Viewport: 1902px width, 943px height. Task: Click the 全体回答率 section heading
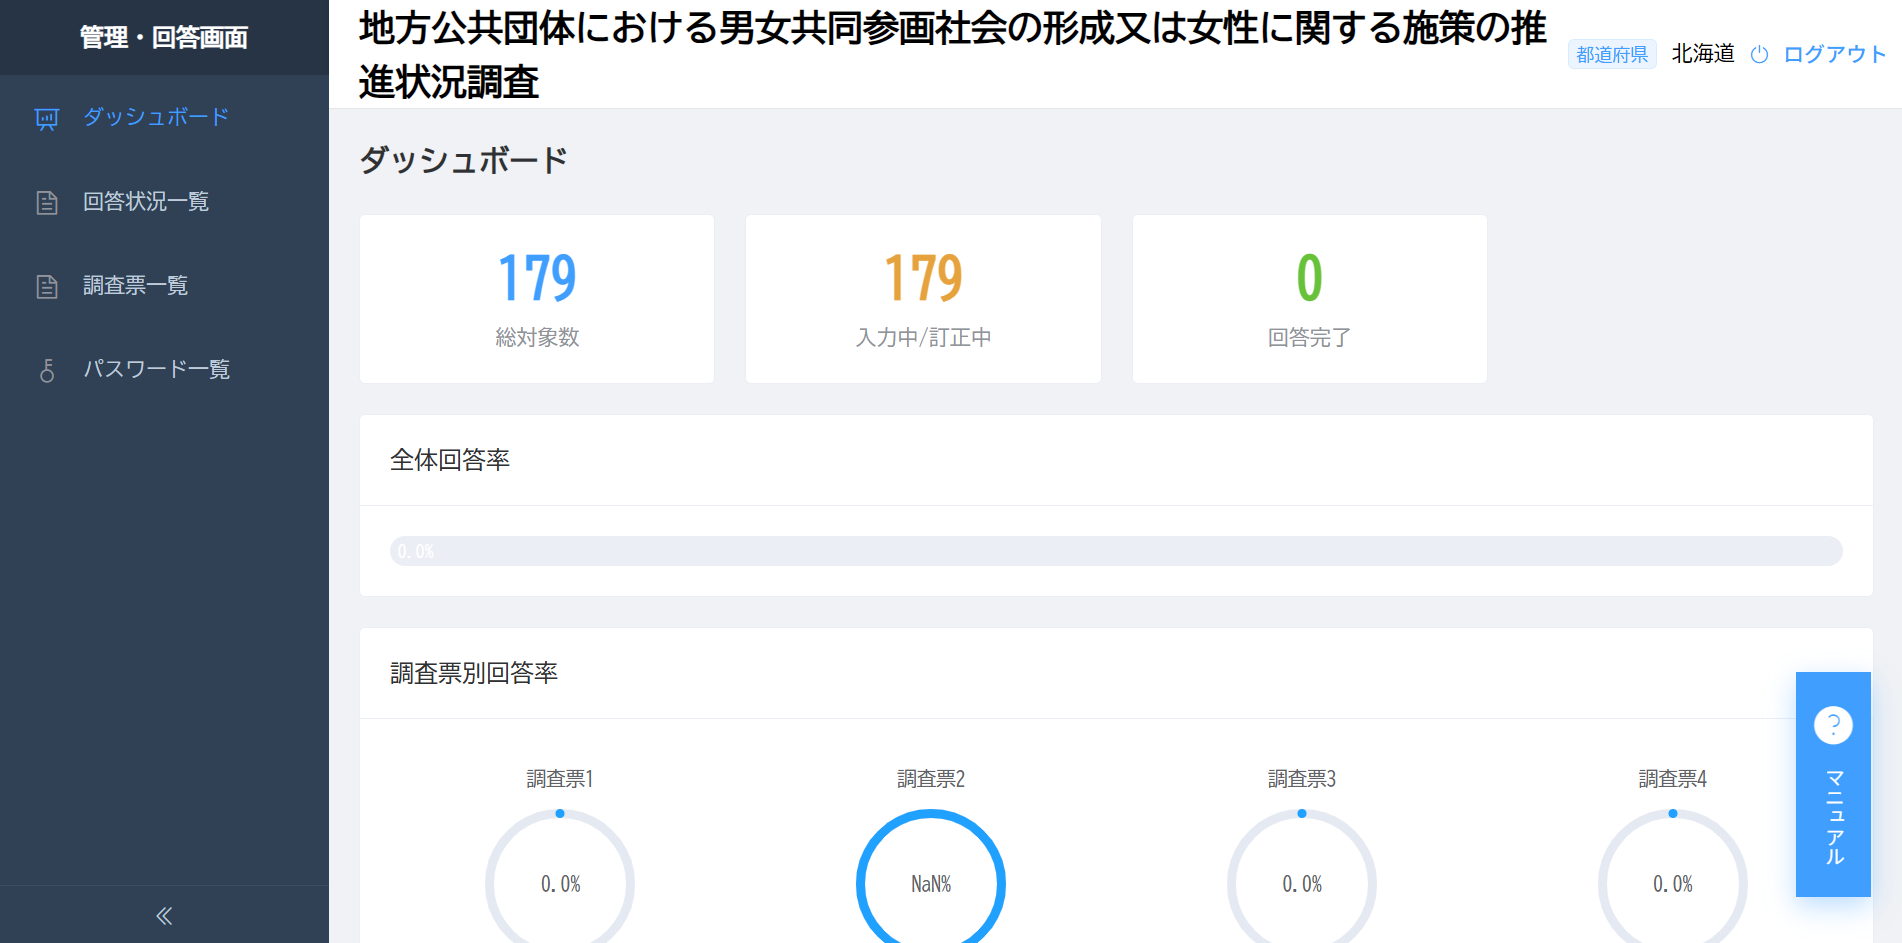(450, 460)
